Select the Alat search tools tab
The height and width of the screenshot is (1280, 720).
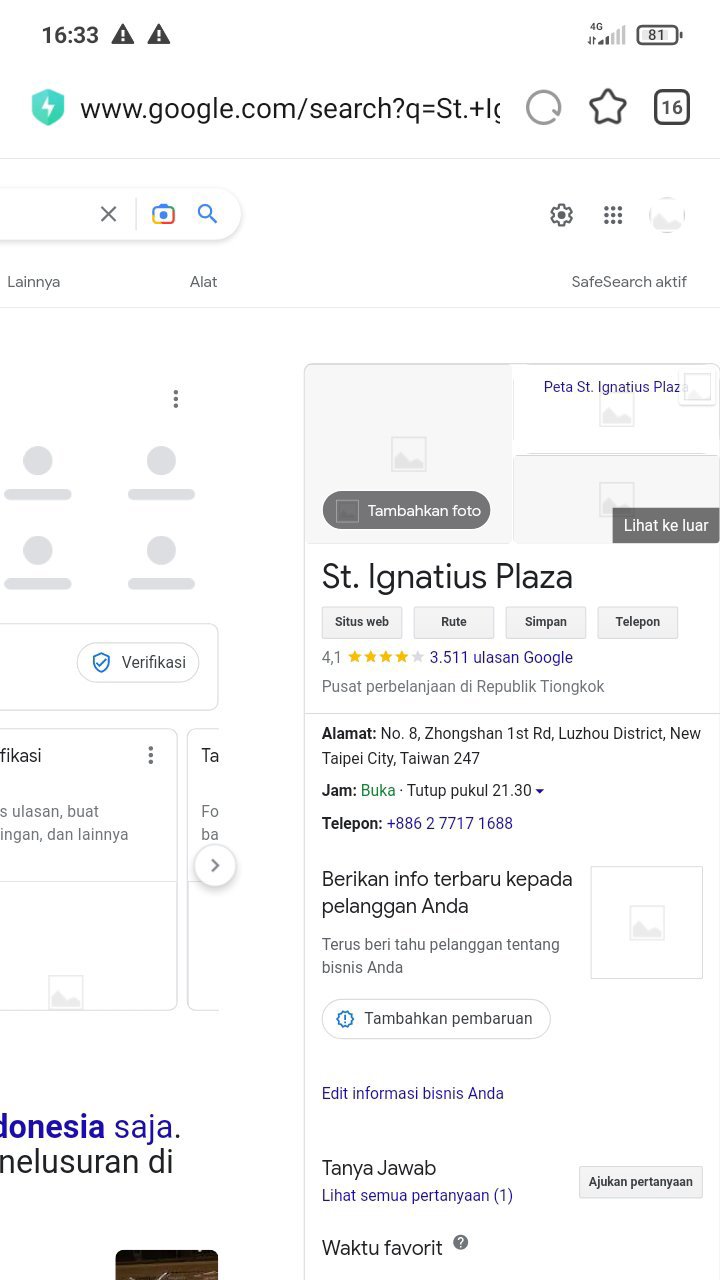[203, 282]
